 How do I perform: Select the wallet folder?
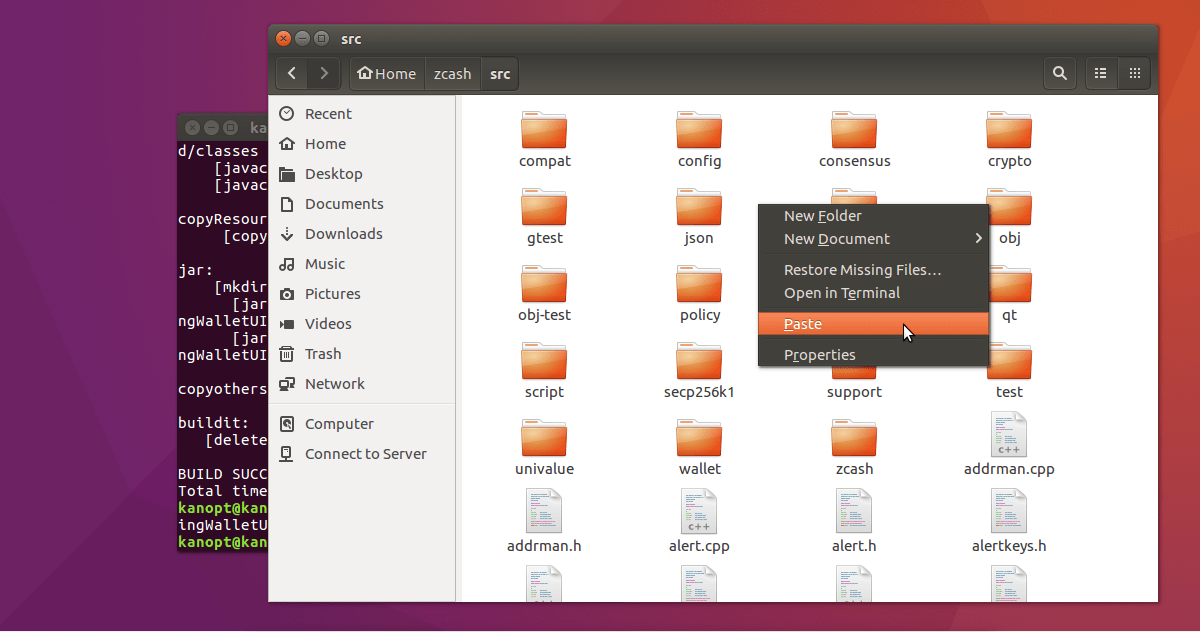699,440
